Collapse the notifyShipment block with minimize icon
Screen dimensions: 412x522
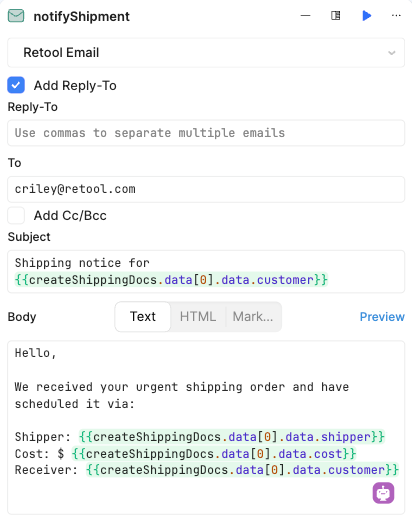[305, 16]
